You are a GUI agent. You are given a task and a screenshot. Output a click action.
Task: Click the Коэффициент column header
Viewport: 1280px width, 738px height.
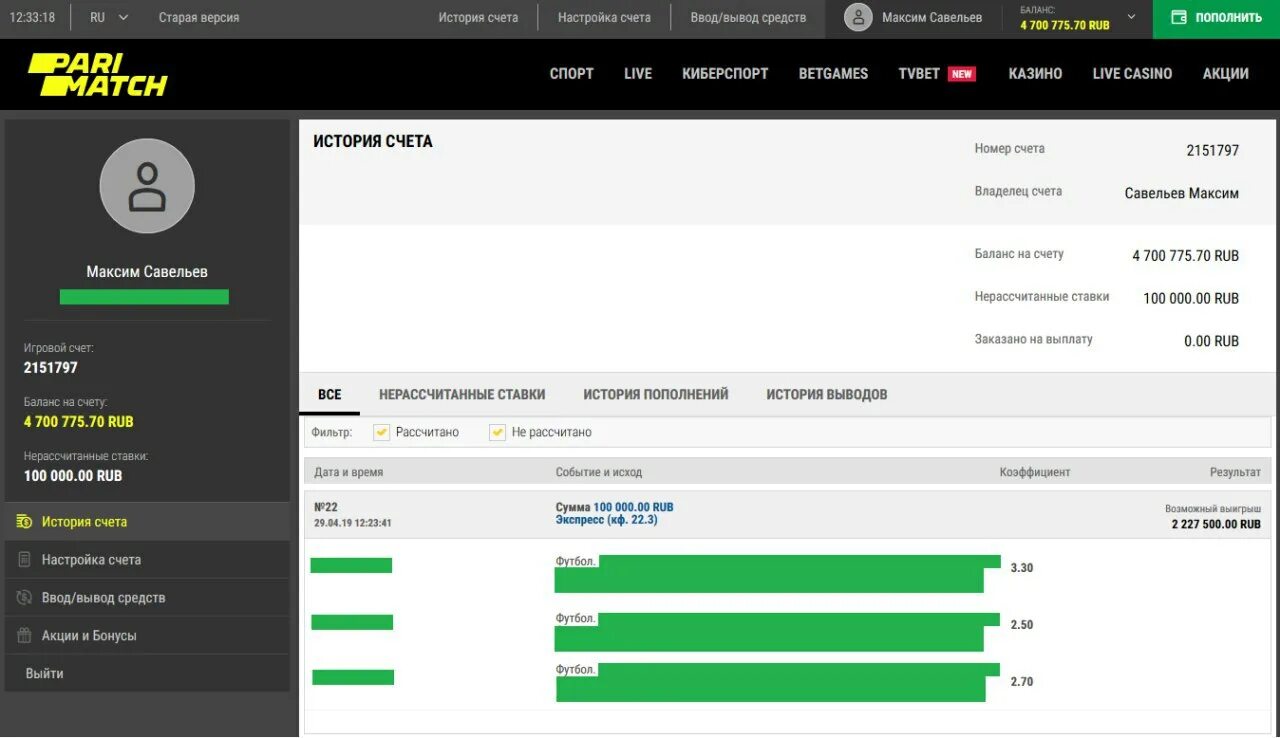[1035, 472]
